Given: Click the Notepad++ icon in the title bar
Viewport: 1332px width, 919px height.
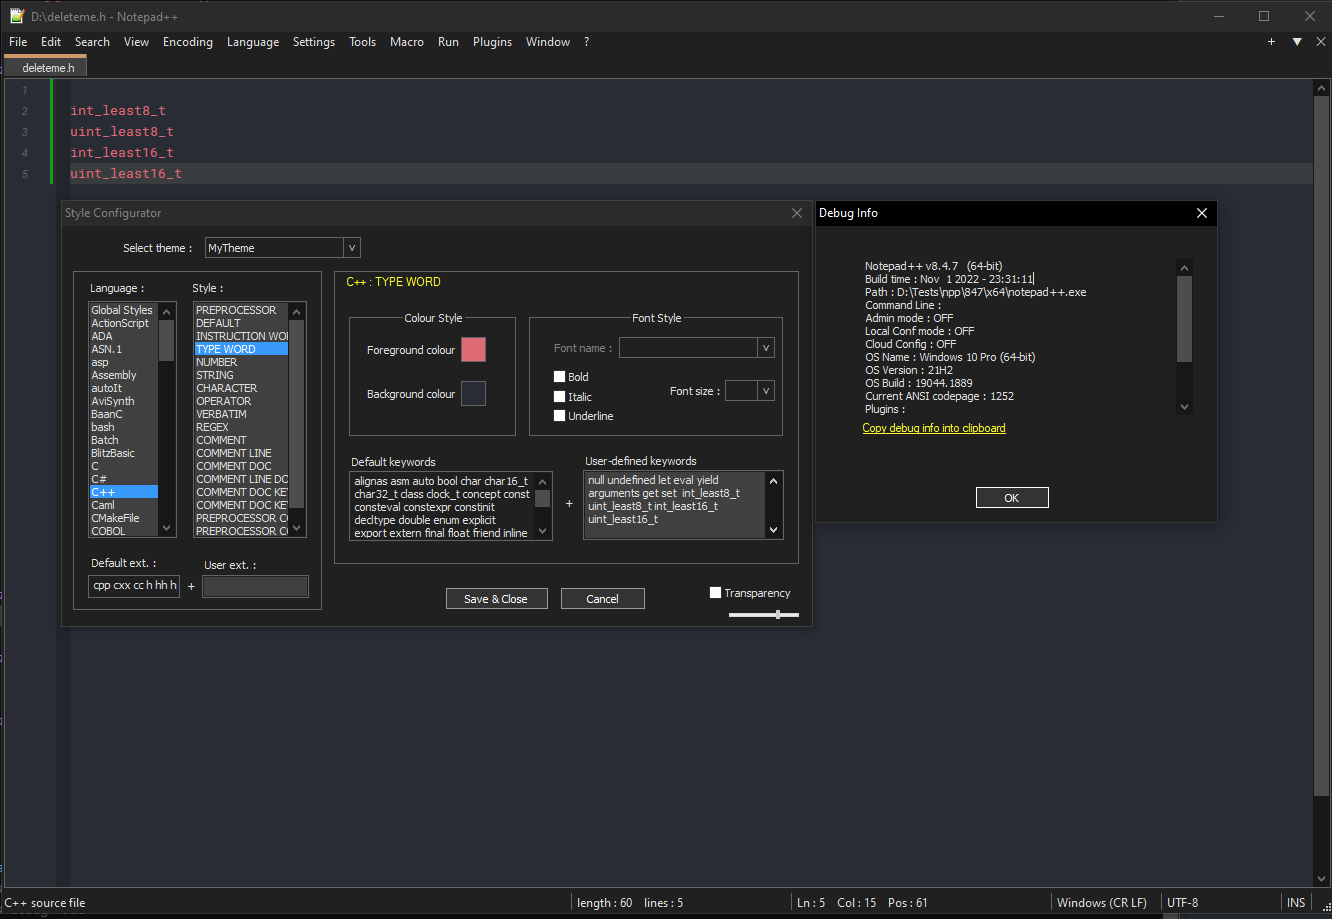Looking at the screenshot, I should [x=16, y=16].
